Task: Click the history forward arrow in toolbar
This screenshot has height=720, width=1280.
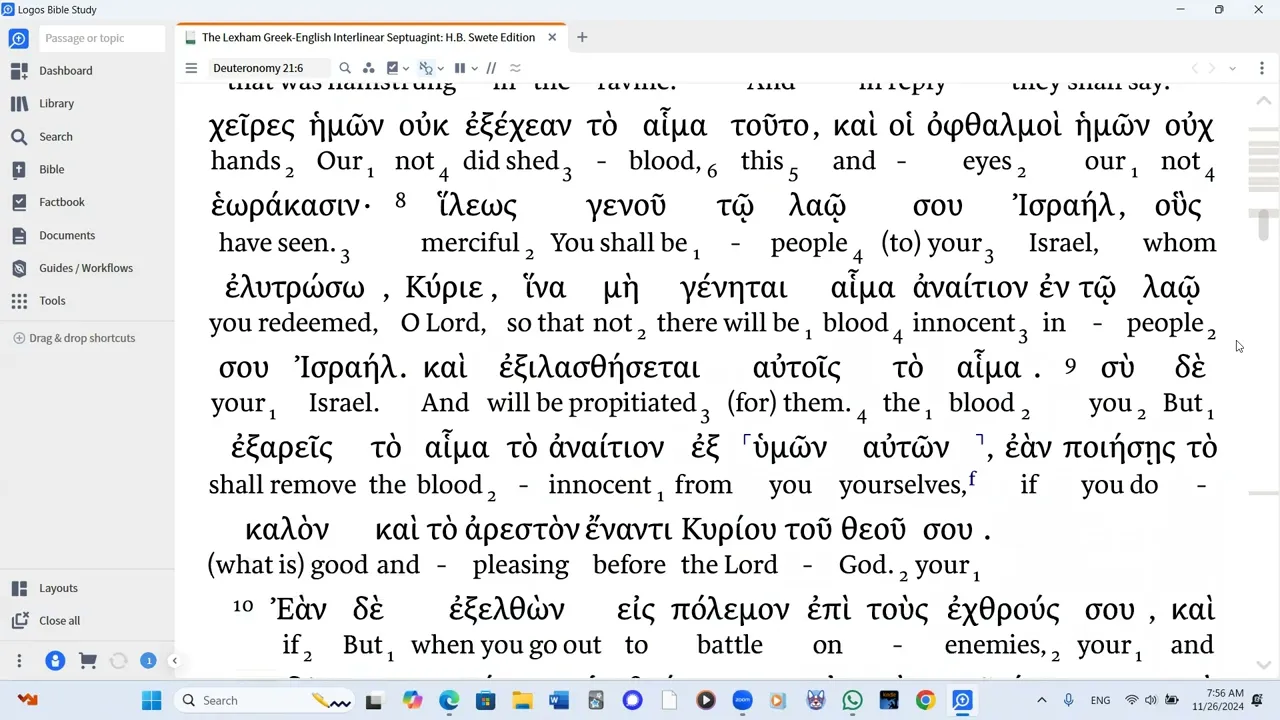Action: [x=1212, y=68]
